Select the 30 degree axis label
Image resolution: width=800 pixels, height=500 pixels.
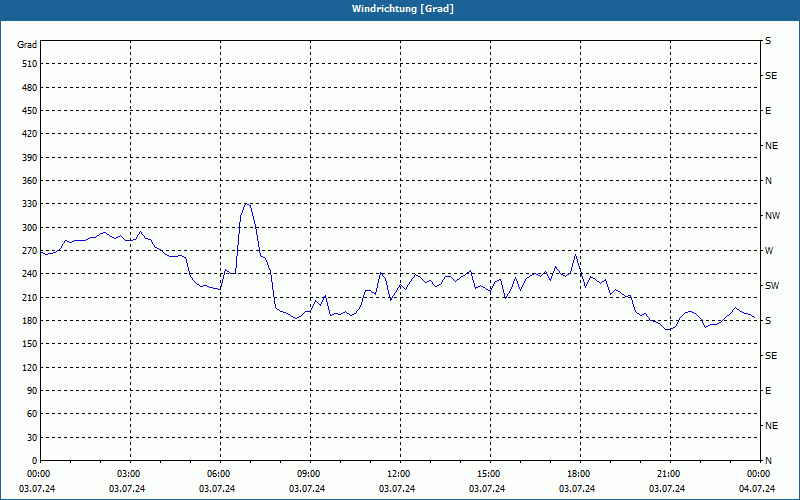[x=32, y=437]
